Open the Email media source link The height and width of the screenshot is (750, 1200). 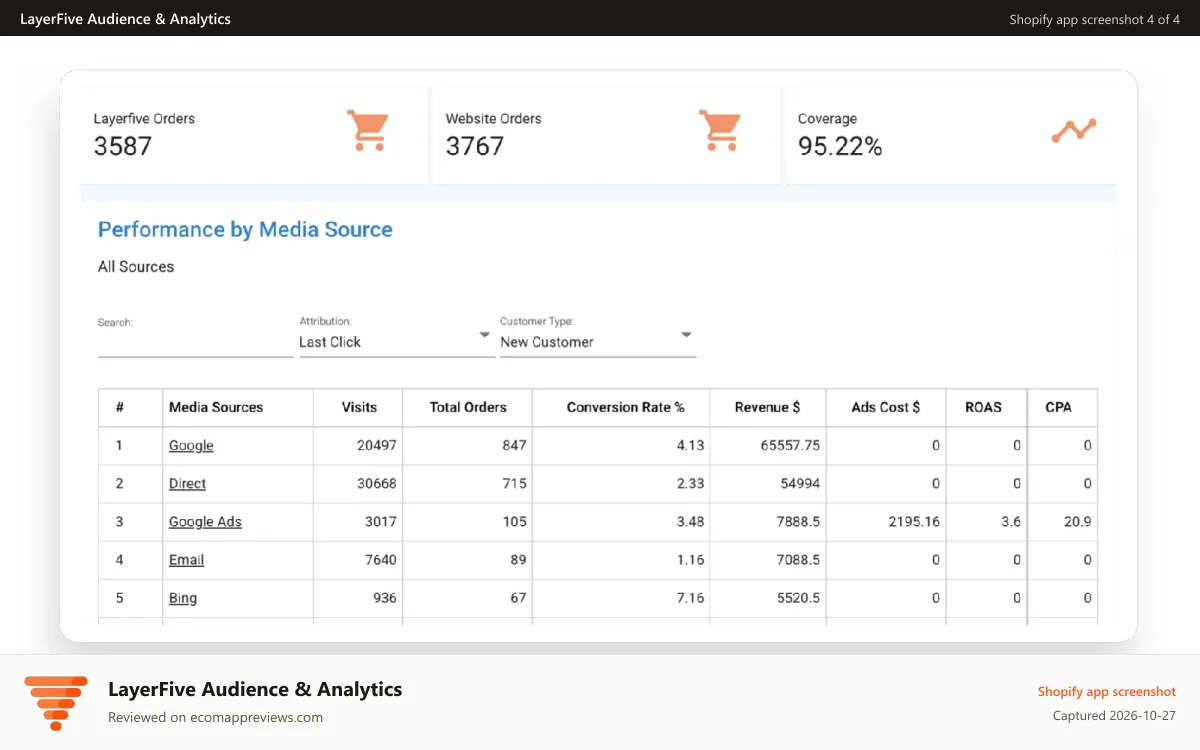pos(186,560)
